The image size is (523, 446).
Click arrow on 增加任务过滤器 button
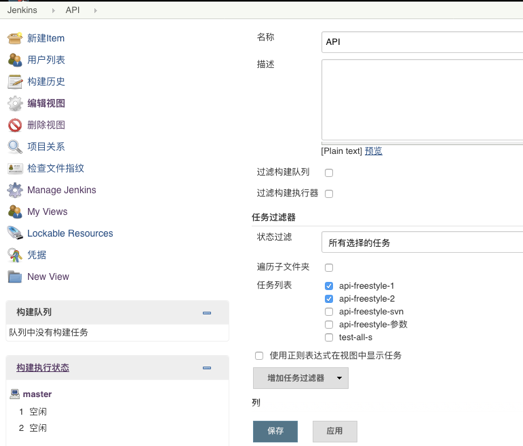[339, 378]
